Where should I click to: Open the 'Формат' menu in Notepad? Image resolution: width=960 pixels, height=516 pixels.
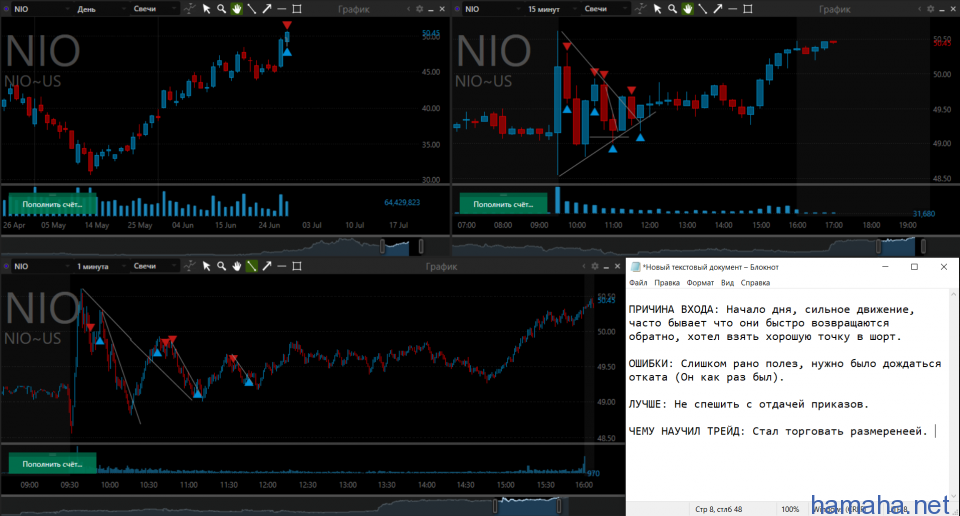[700, 283]
